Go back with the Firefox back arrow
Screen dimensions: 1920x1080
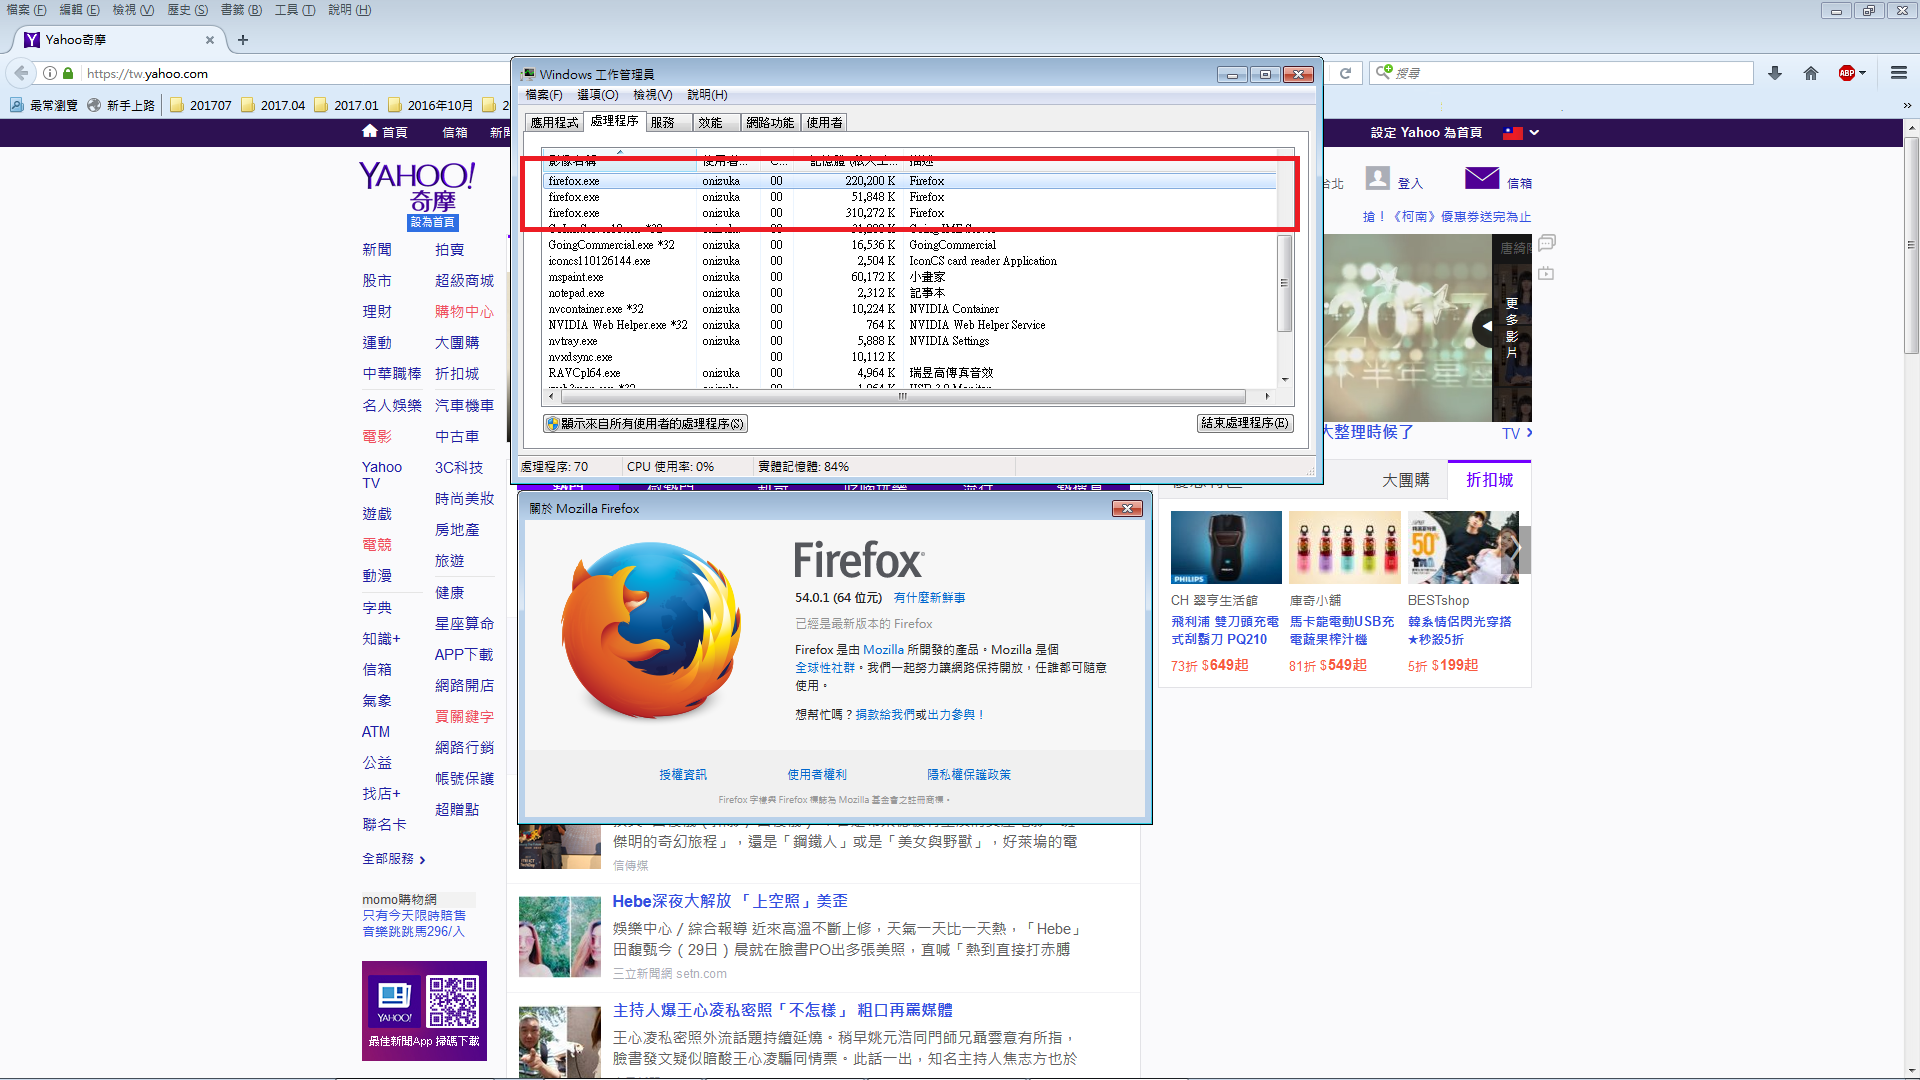[21, 73]
